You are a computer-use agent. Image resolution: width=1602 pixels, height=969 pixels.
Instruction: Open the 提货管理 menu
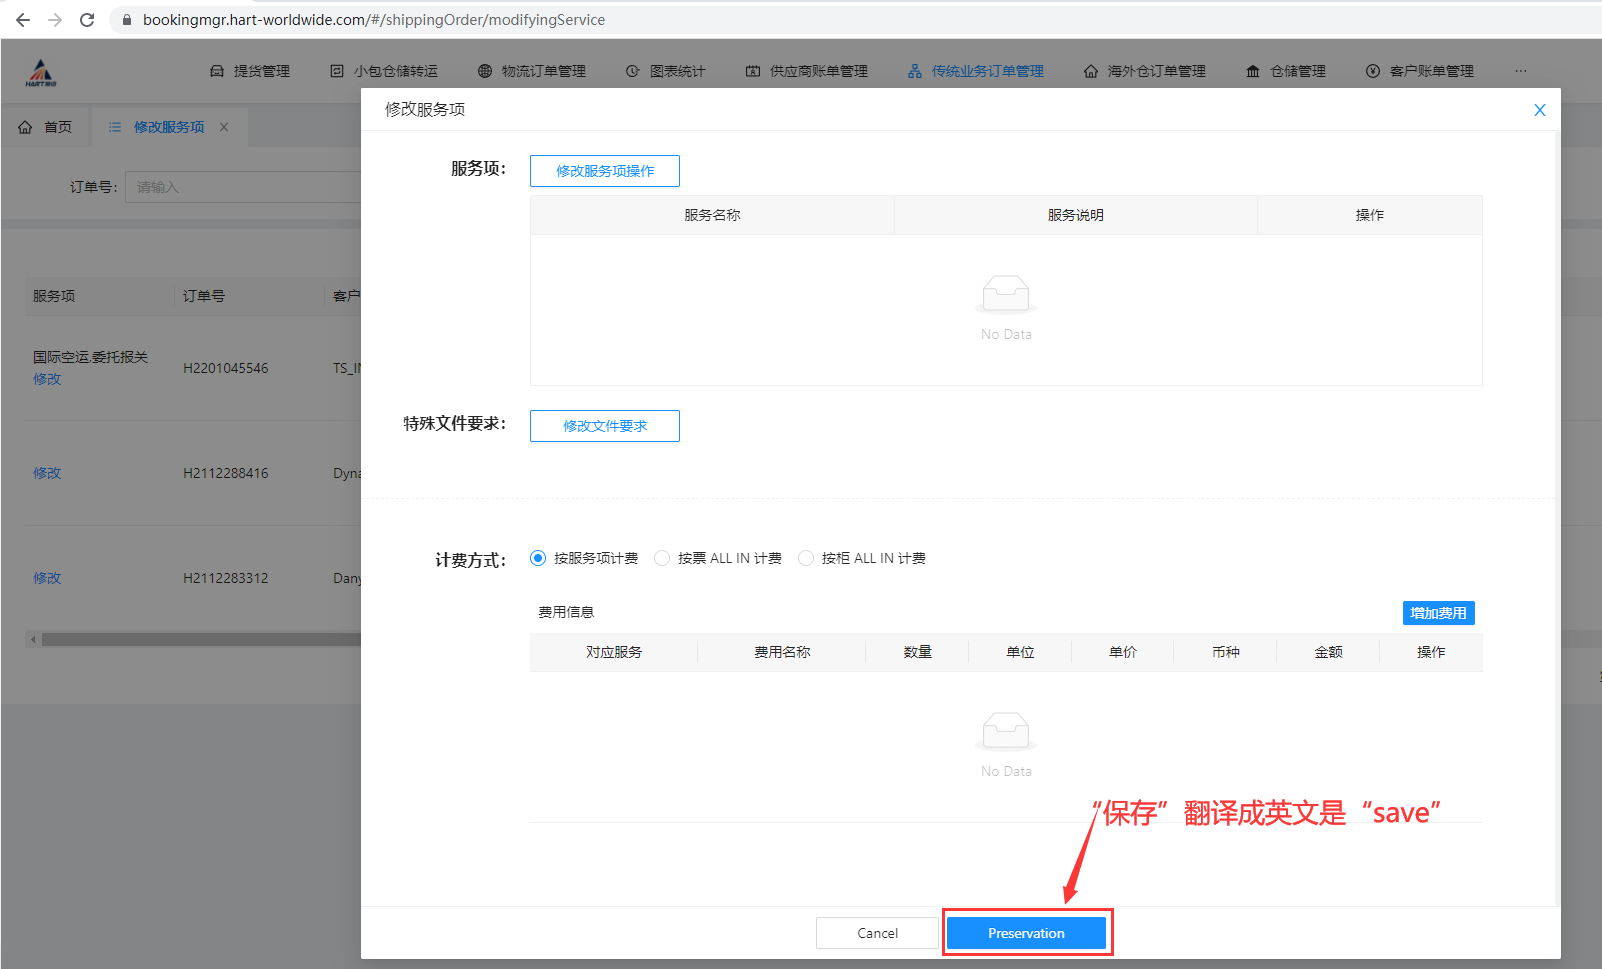(x=250, y=71)
